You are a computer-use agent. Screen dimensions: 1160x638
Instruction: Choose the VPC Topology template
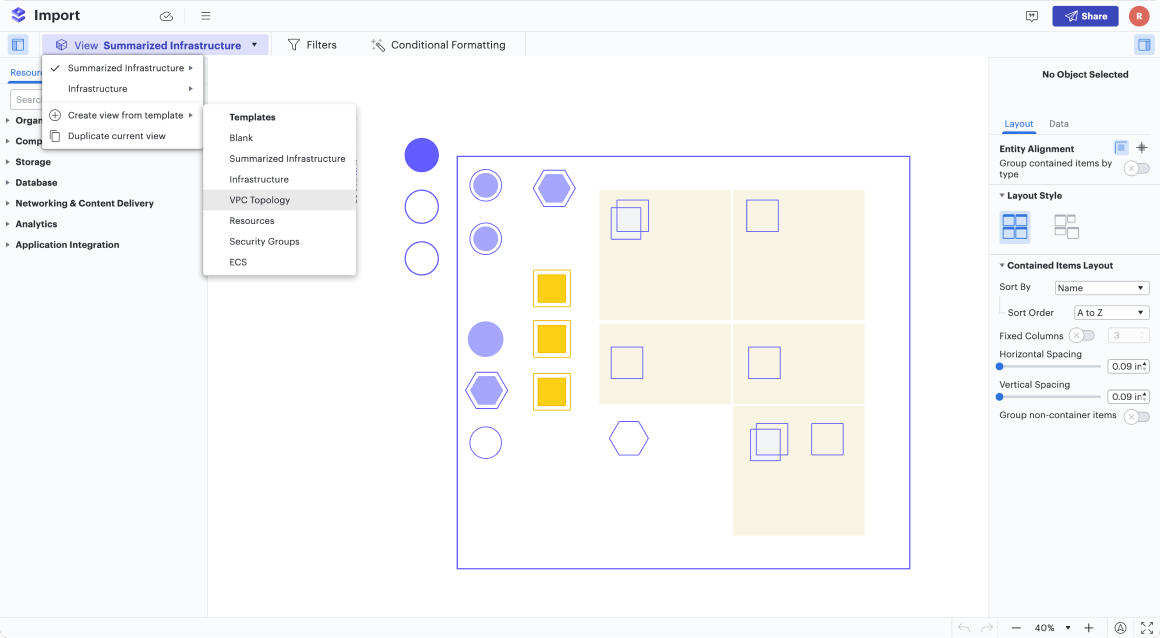280,200
